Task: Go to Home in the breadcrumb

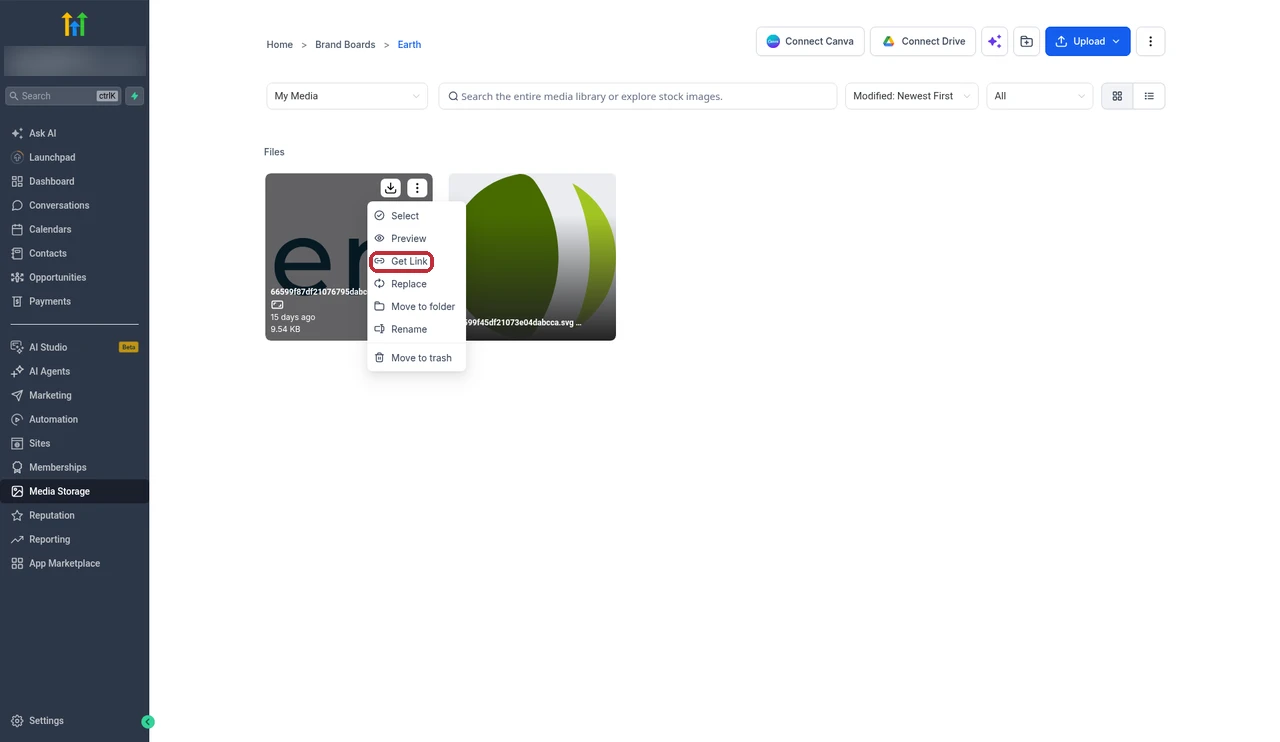Action: (280, 44)
